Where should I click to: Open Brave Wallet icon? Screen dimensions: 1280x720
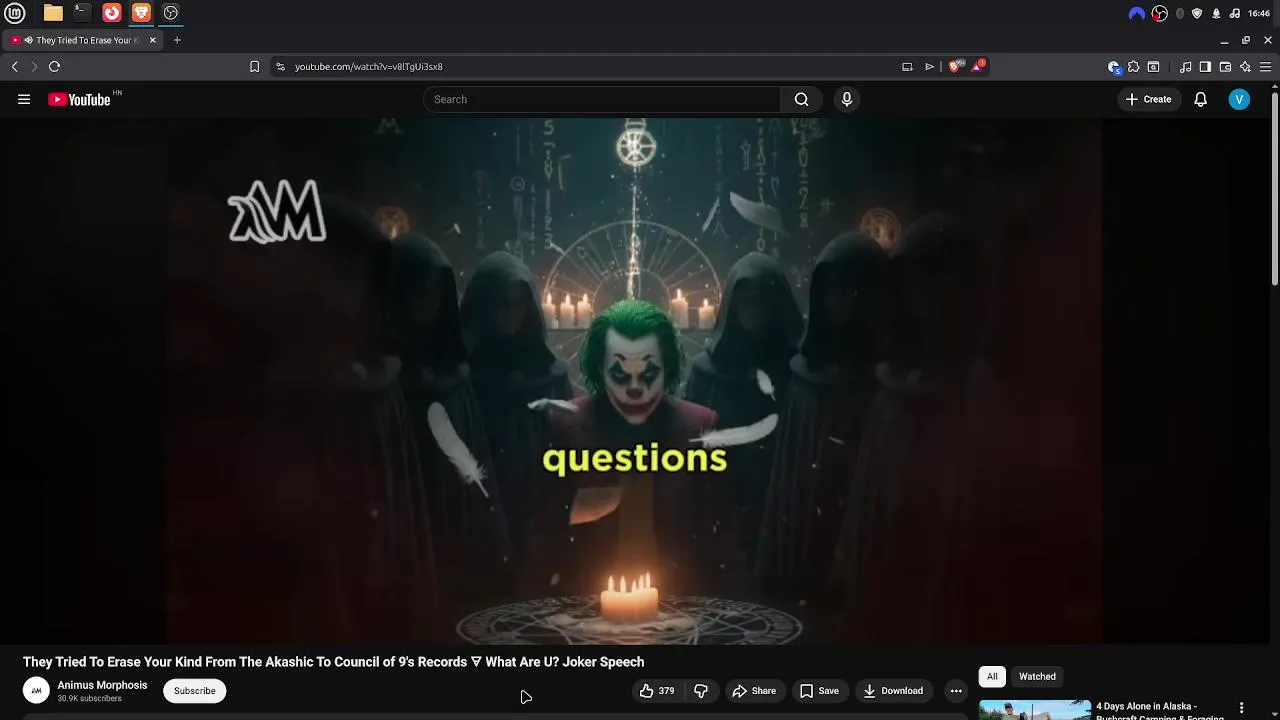(1225, 67)
